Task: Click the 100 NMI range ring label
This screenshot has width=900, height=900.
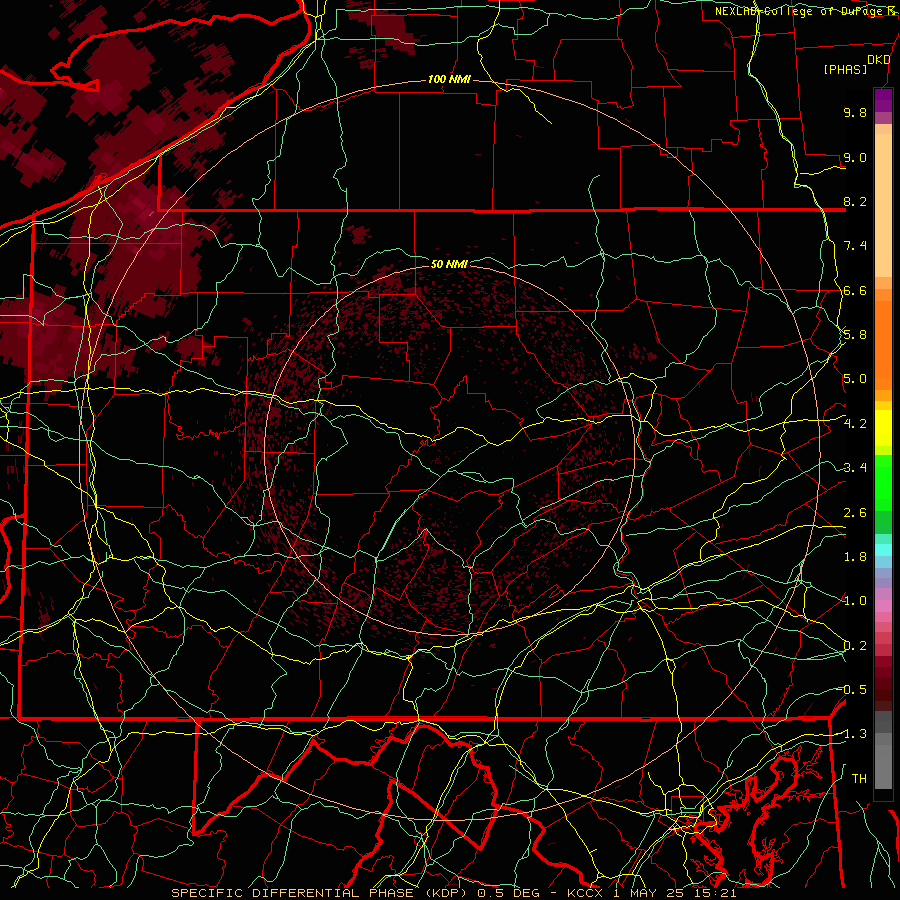Action: pyautogui.click(x=449, y=79)
